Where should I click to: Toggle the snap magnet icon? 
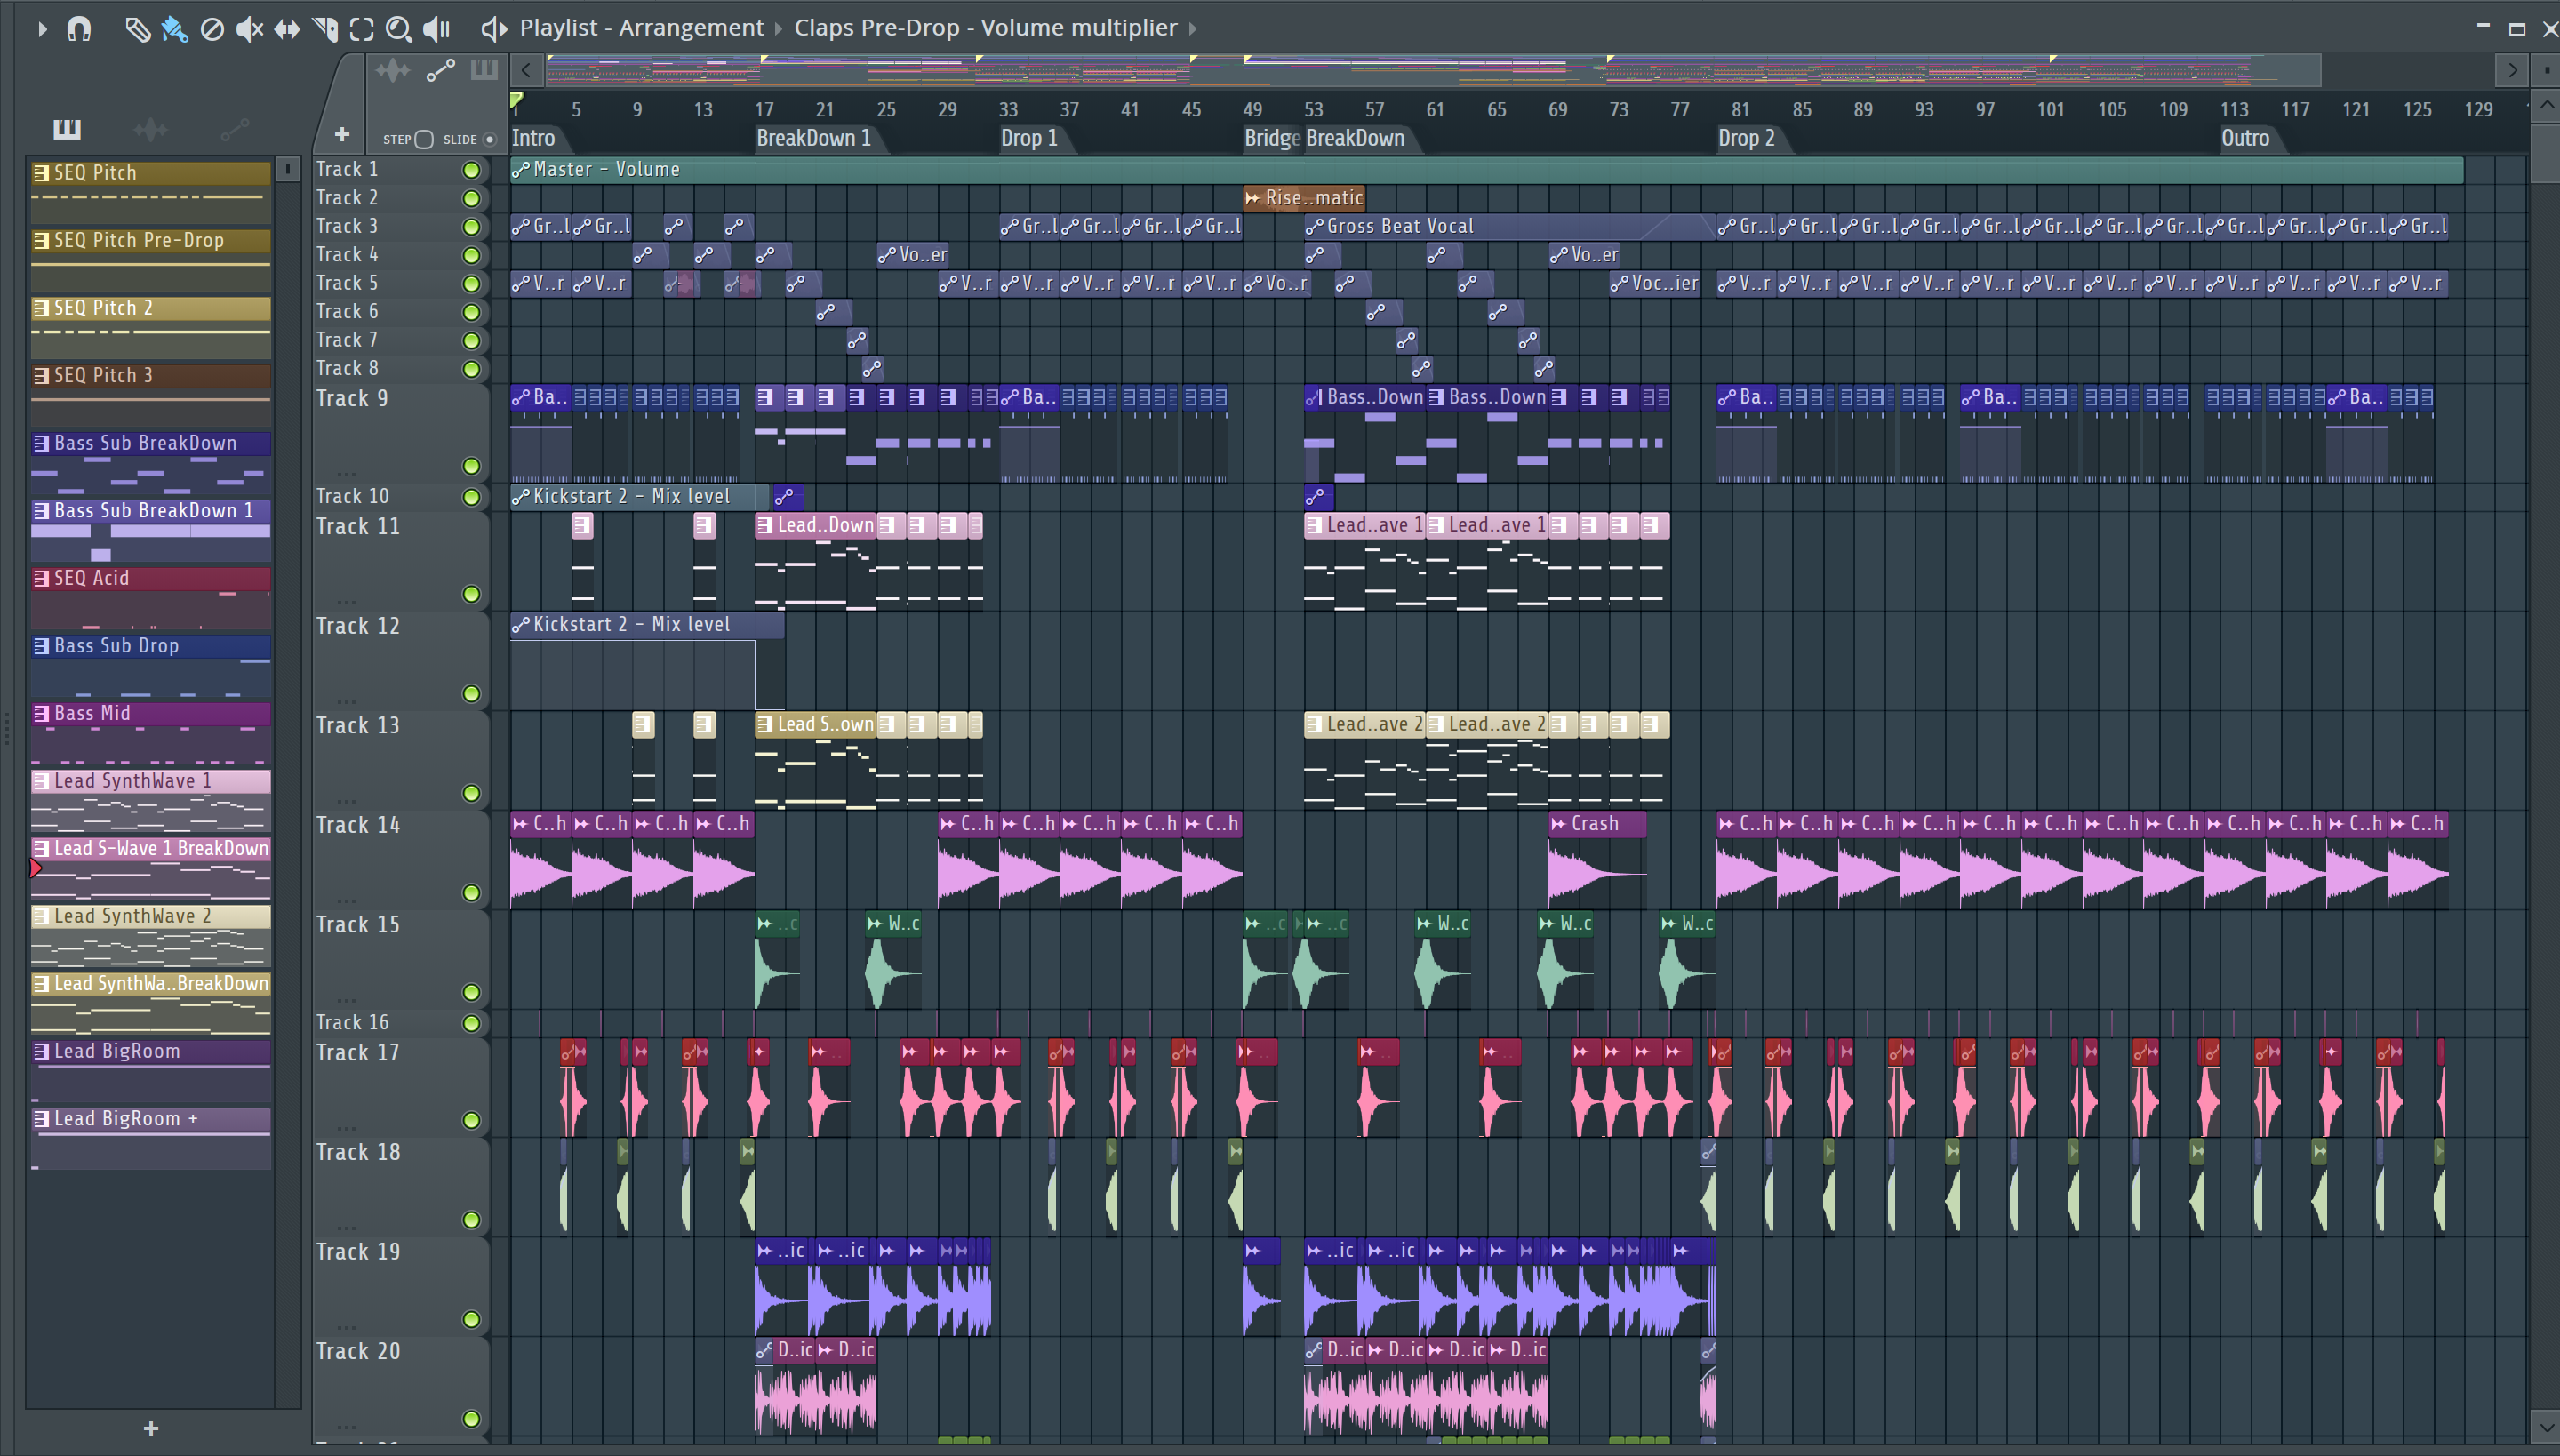pyautogui.click(x=79, y=29)
